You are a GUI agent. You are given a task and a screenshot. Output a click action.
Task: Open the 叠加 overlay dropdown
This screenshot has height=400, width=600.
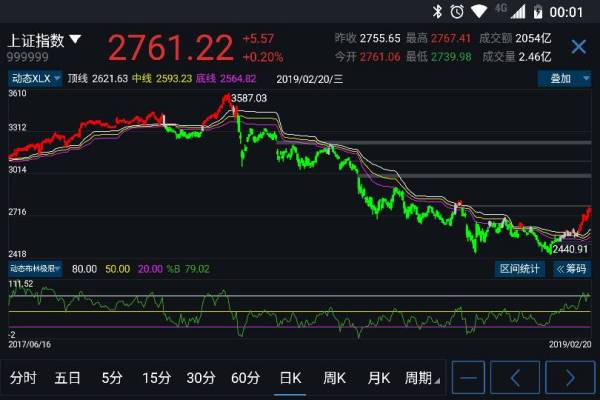point(564,79)
